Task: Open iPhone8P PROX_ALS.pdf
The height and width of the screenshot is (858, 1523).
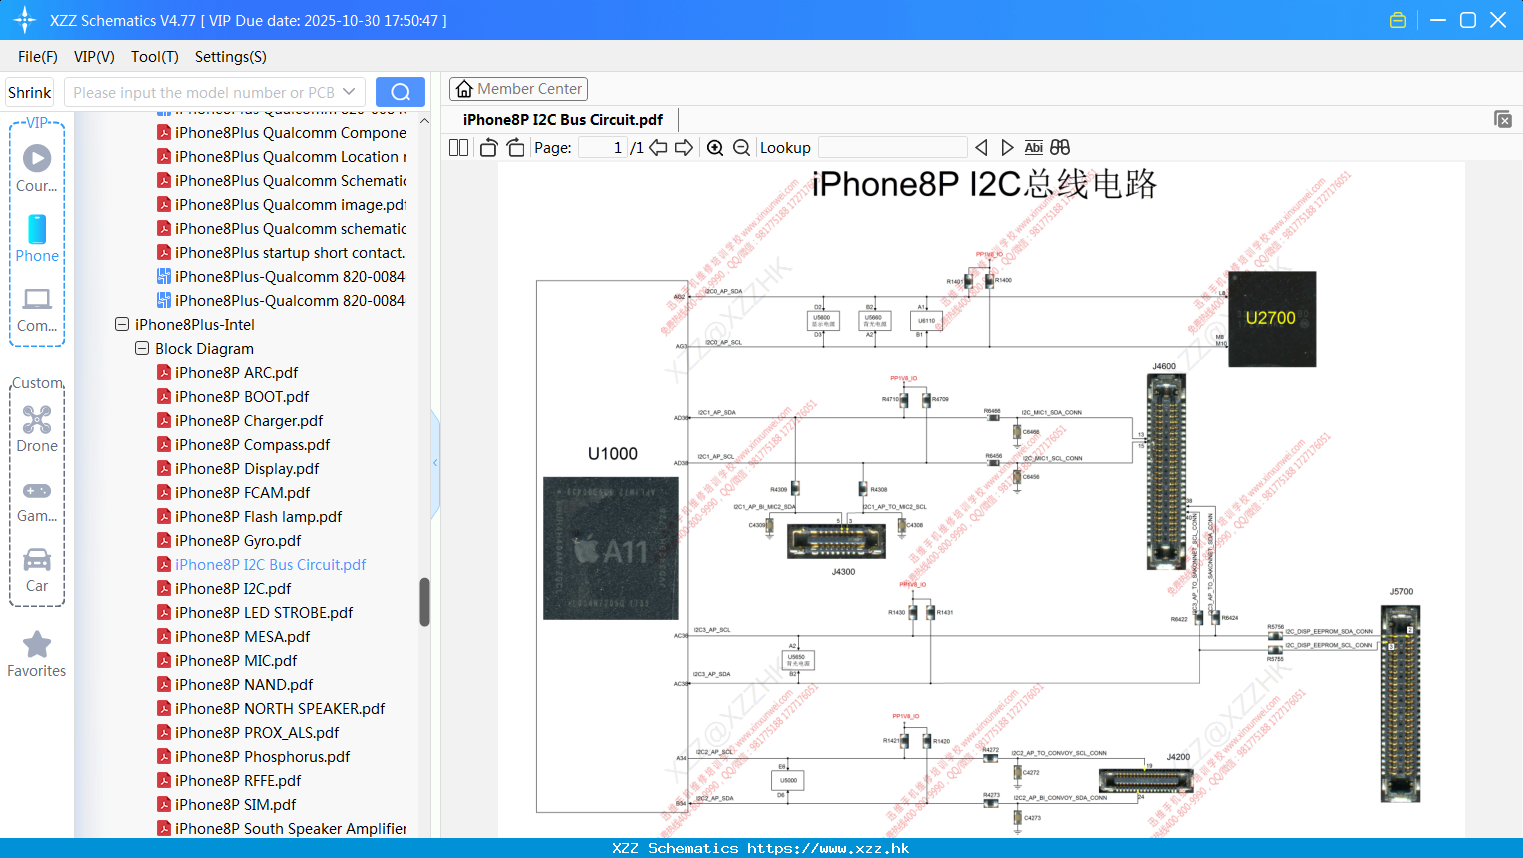Action: point(257,732)
